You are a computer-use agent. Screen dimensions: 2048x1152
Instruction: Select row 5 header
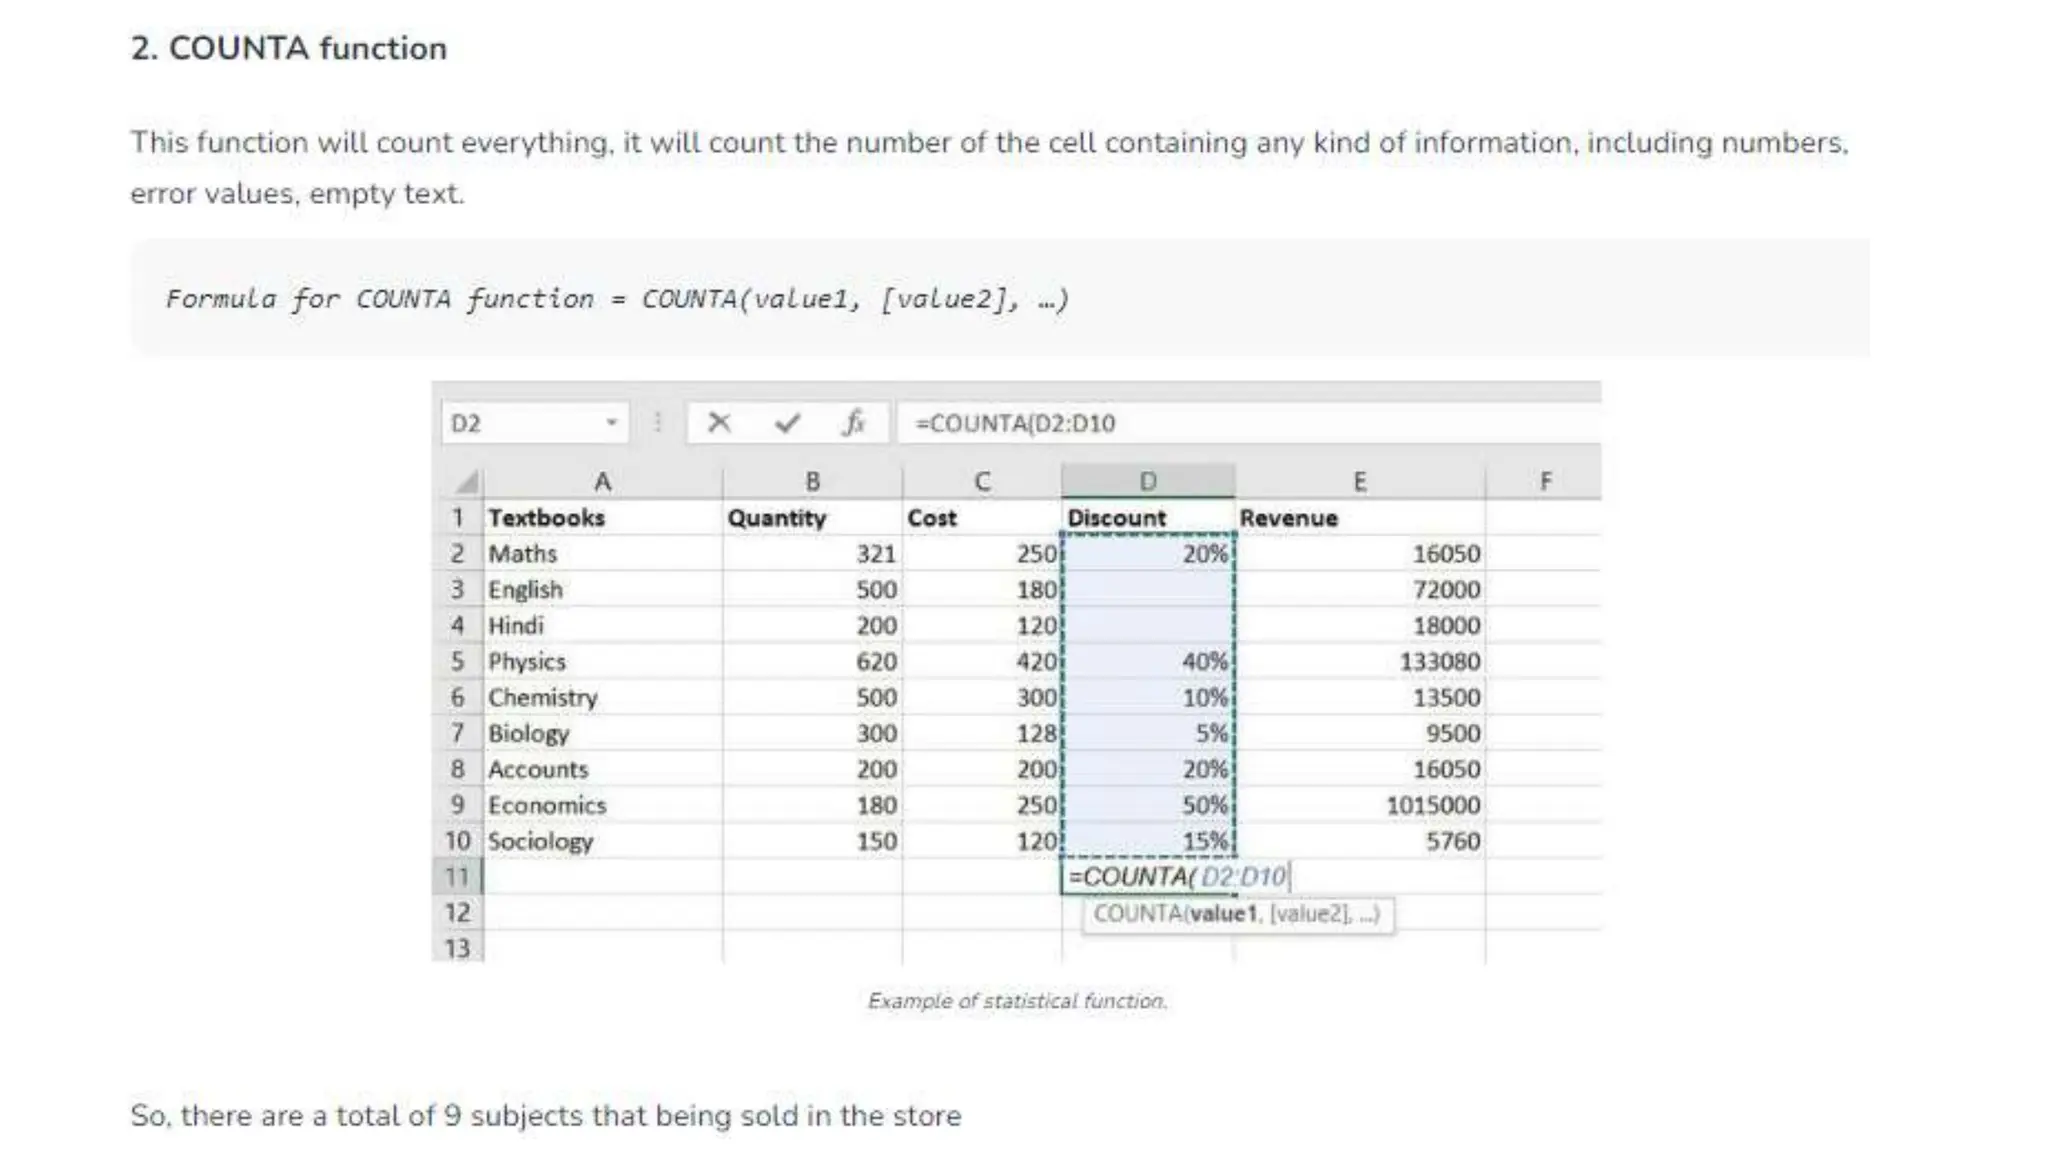pyautogui.click(x=457, y=661)
